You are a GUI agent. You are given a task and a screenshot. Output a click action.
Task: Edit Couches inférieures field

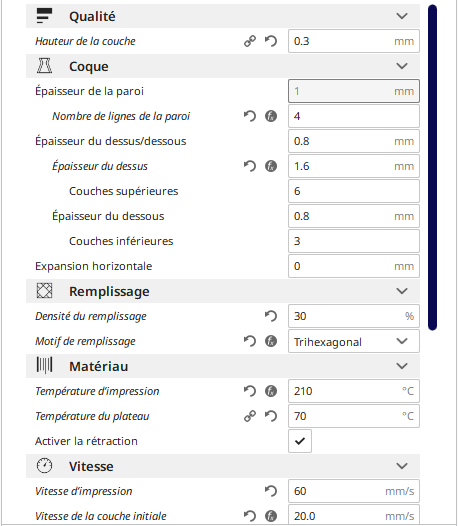click(354, 241)
